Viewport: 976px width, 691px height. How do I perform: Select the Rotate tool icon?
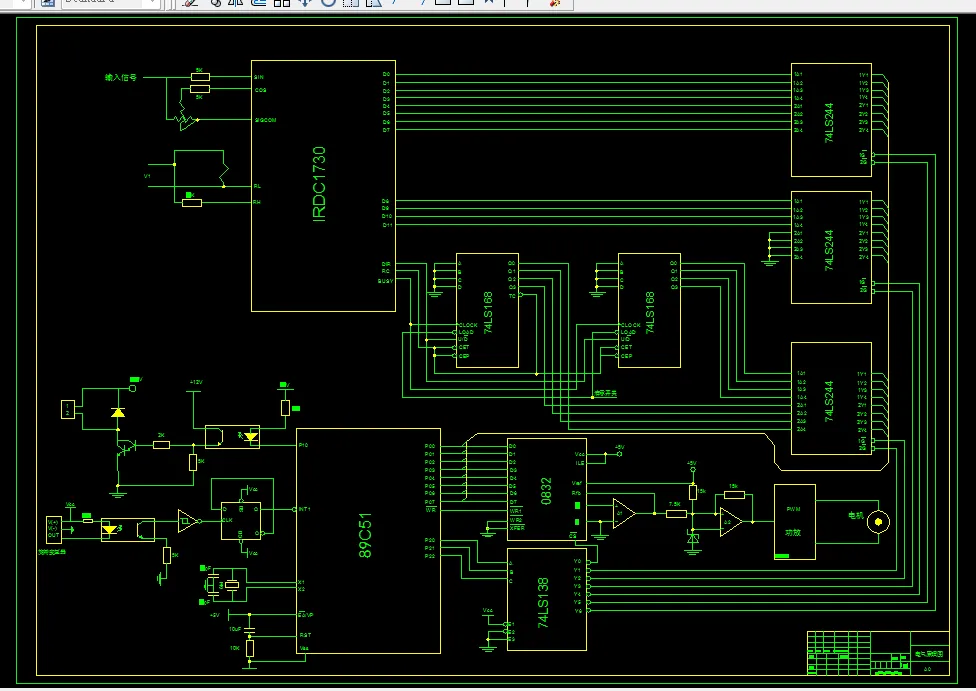click(328, 2)
